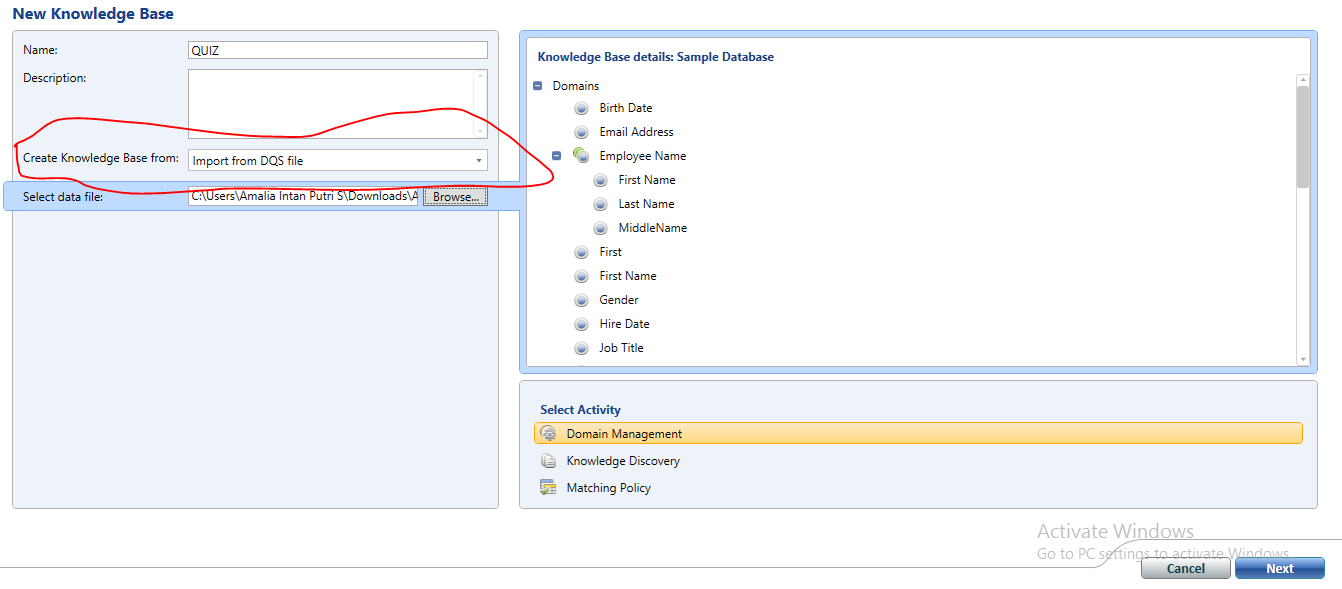Image resolution: width=1342 pixels, height=589 pixels.
Task: Click the Knowledge Discovery book icon
Action: (548, 460)
